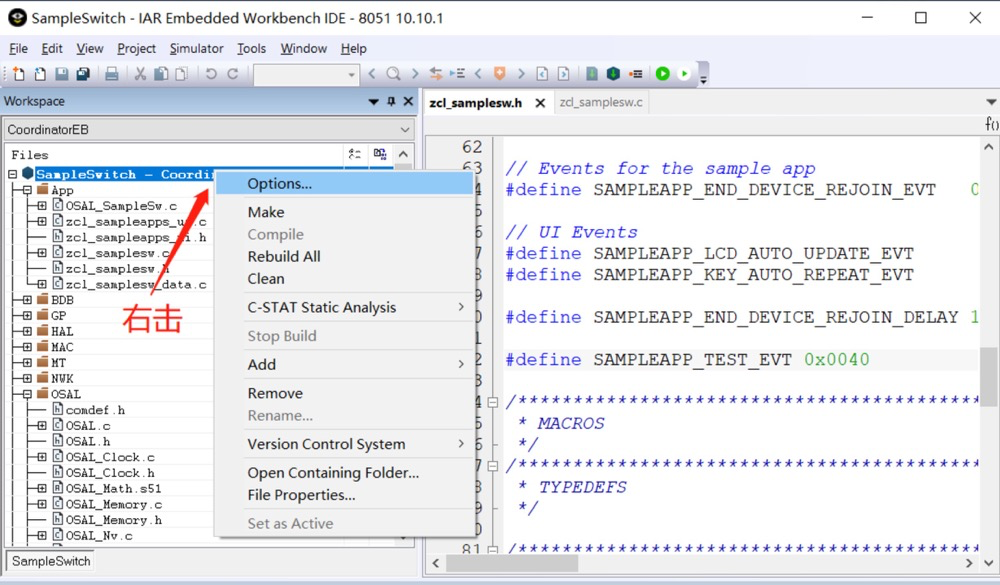
Task: Close the zcl_samplesw.h editor tab
Action: click(540, 103)
